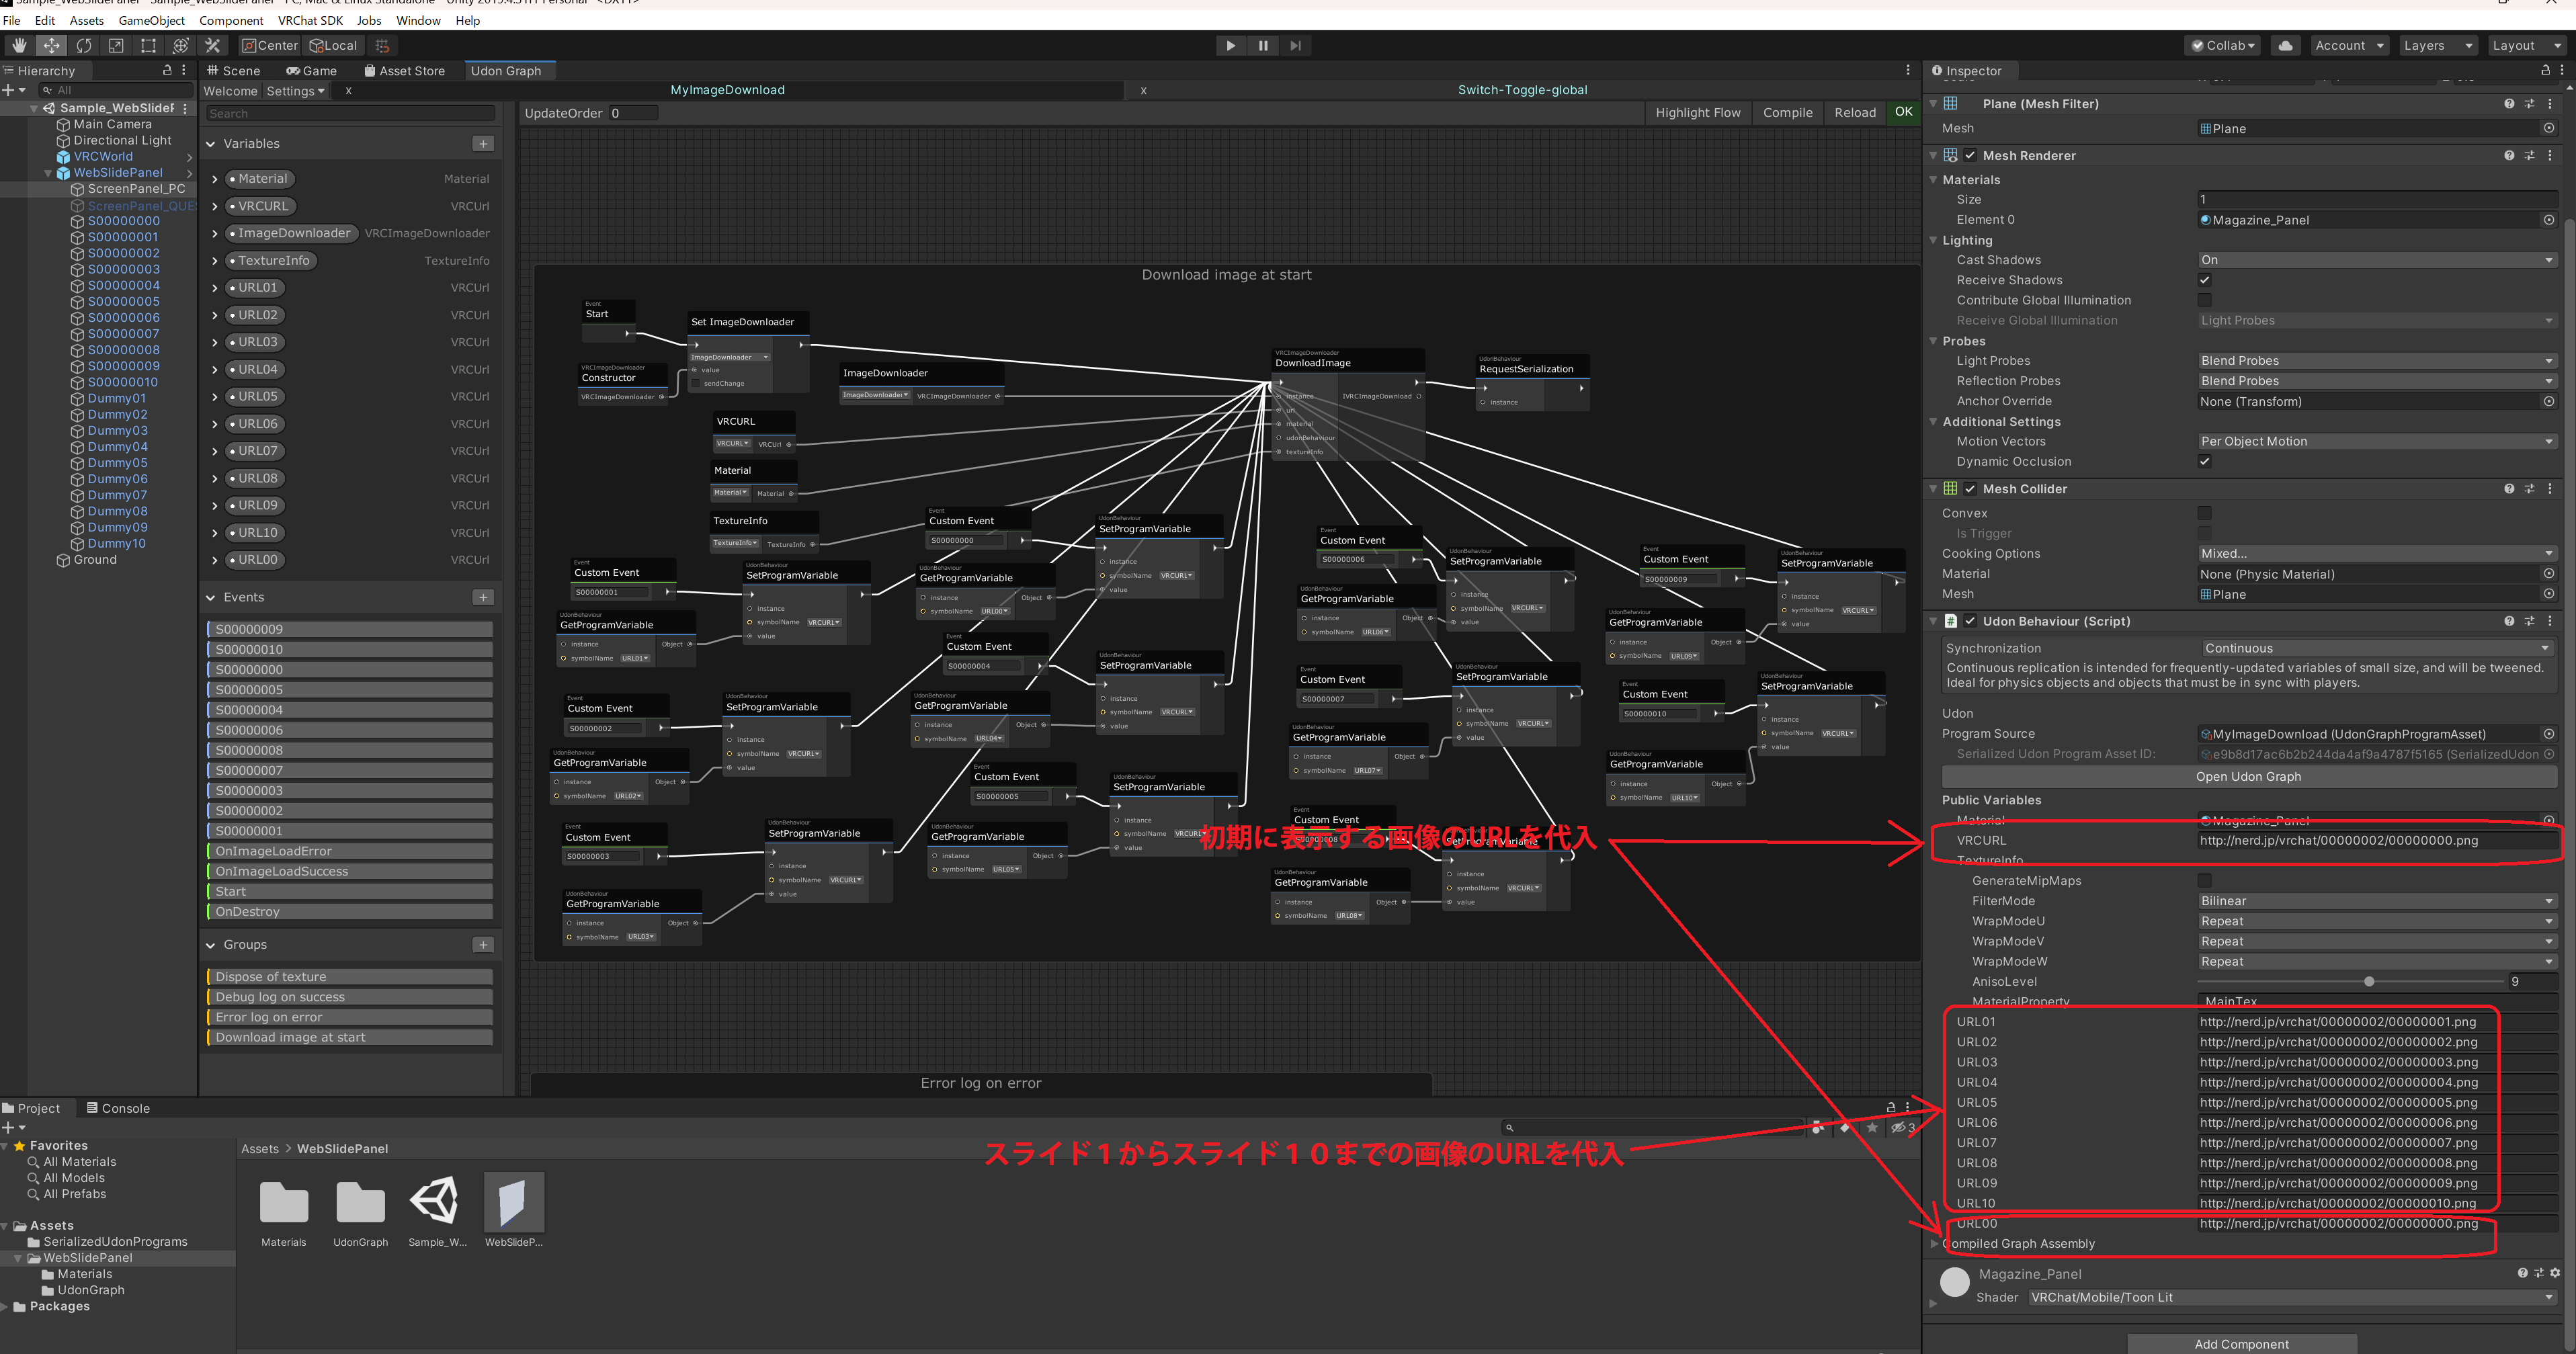Select the Rect Transform tool
Image resolution: width=2576 pixels, height=1354 pixels.
148,45
